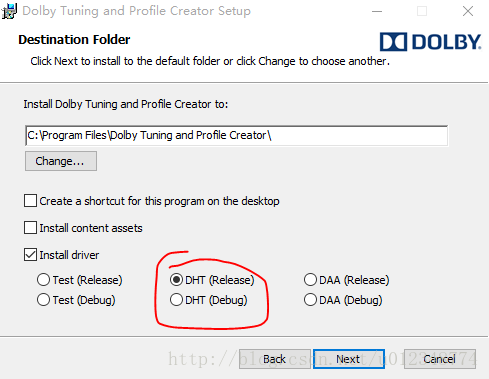Minimize the setup window
The width and height of the screenshot is (489, 379).
[377, 11]
